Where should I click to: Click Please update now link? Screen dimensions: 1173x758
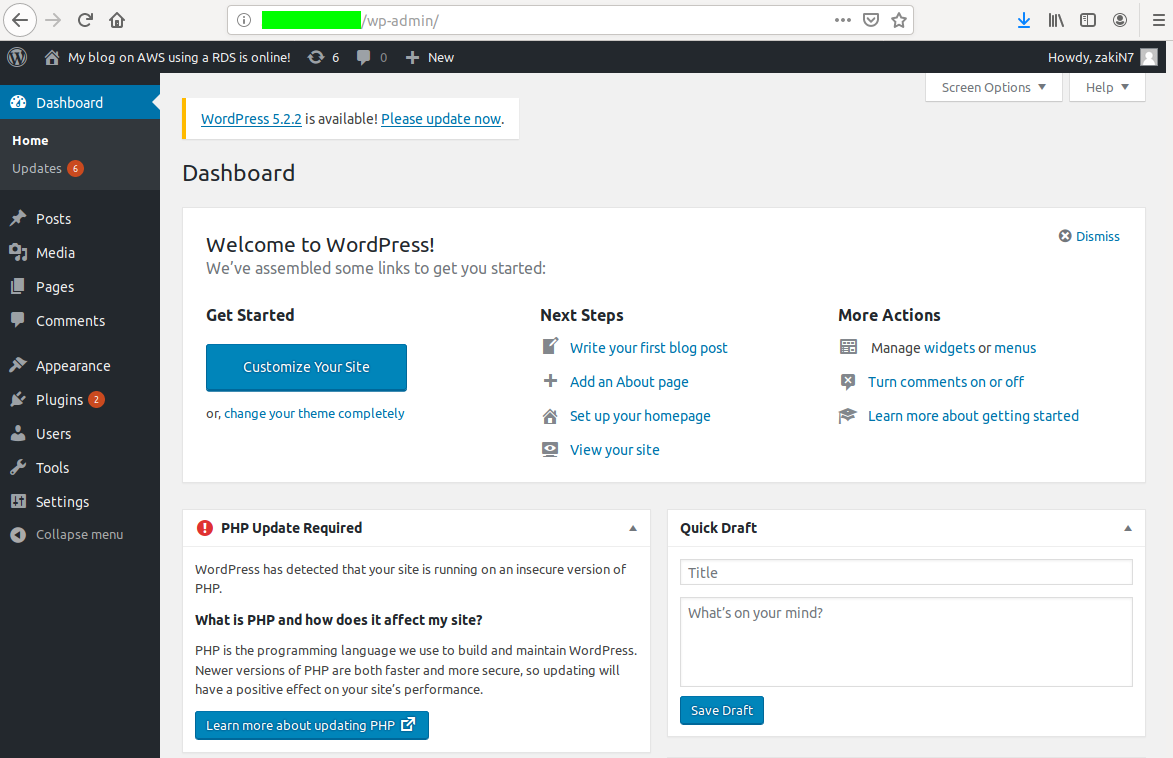pyautogui.click(x=441, y=119)
